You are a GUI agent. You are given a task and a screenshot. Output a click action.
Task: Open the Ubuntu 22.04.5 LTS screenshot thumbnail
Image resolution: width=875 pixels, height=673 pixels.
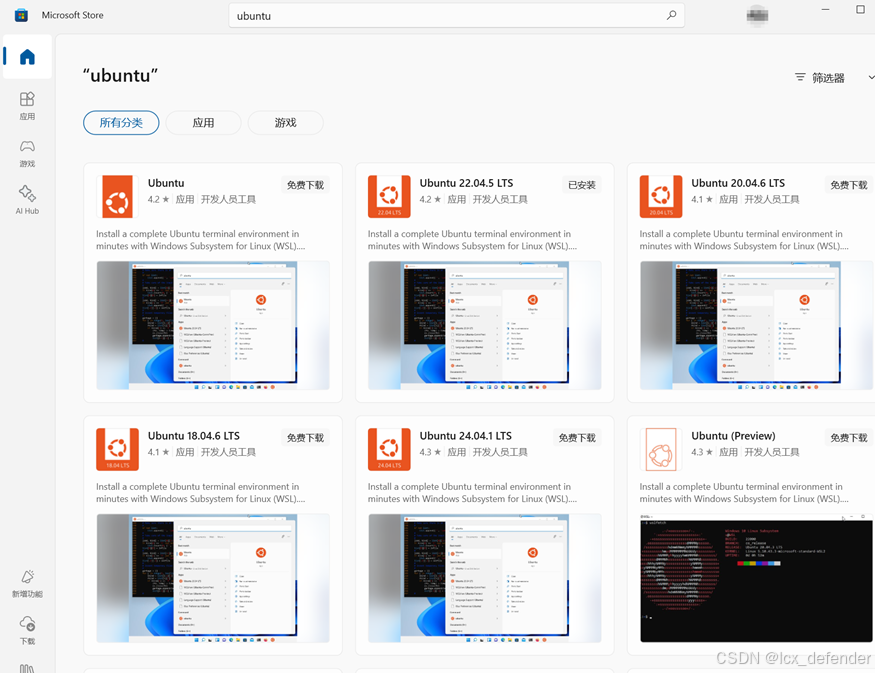tap(484, 325)
